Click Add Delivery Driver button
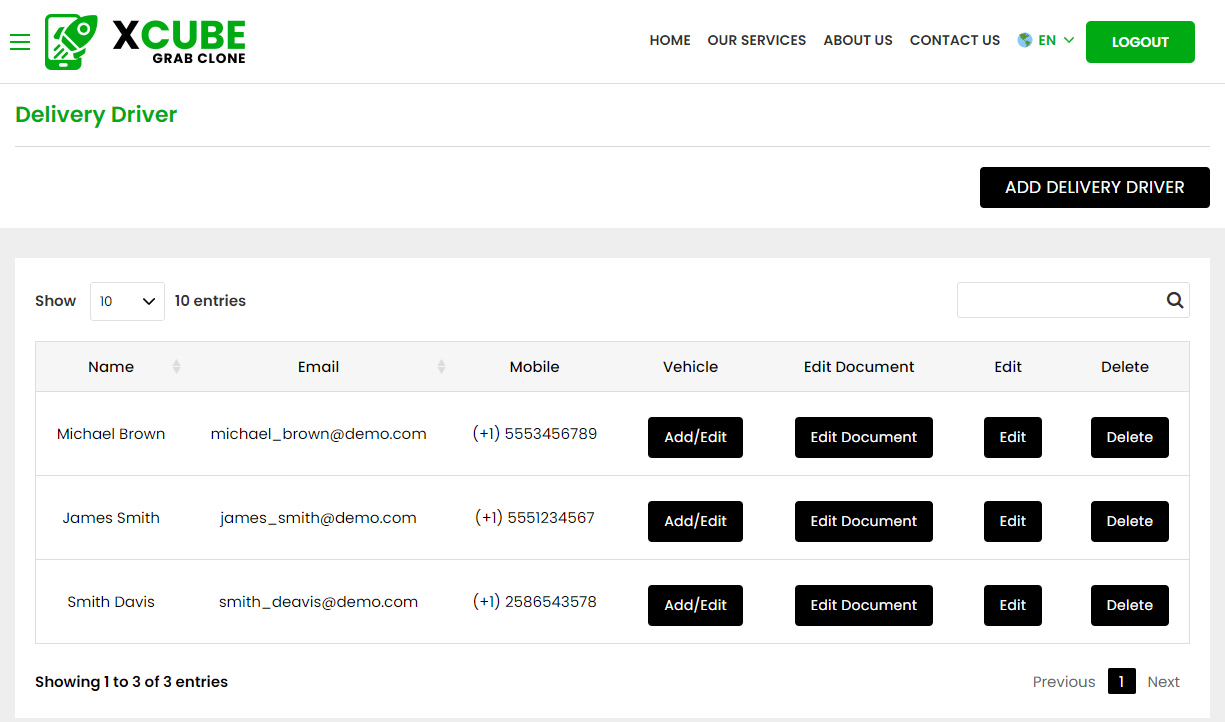Screen dimensions: 1225x722 tap(1094, 188)
